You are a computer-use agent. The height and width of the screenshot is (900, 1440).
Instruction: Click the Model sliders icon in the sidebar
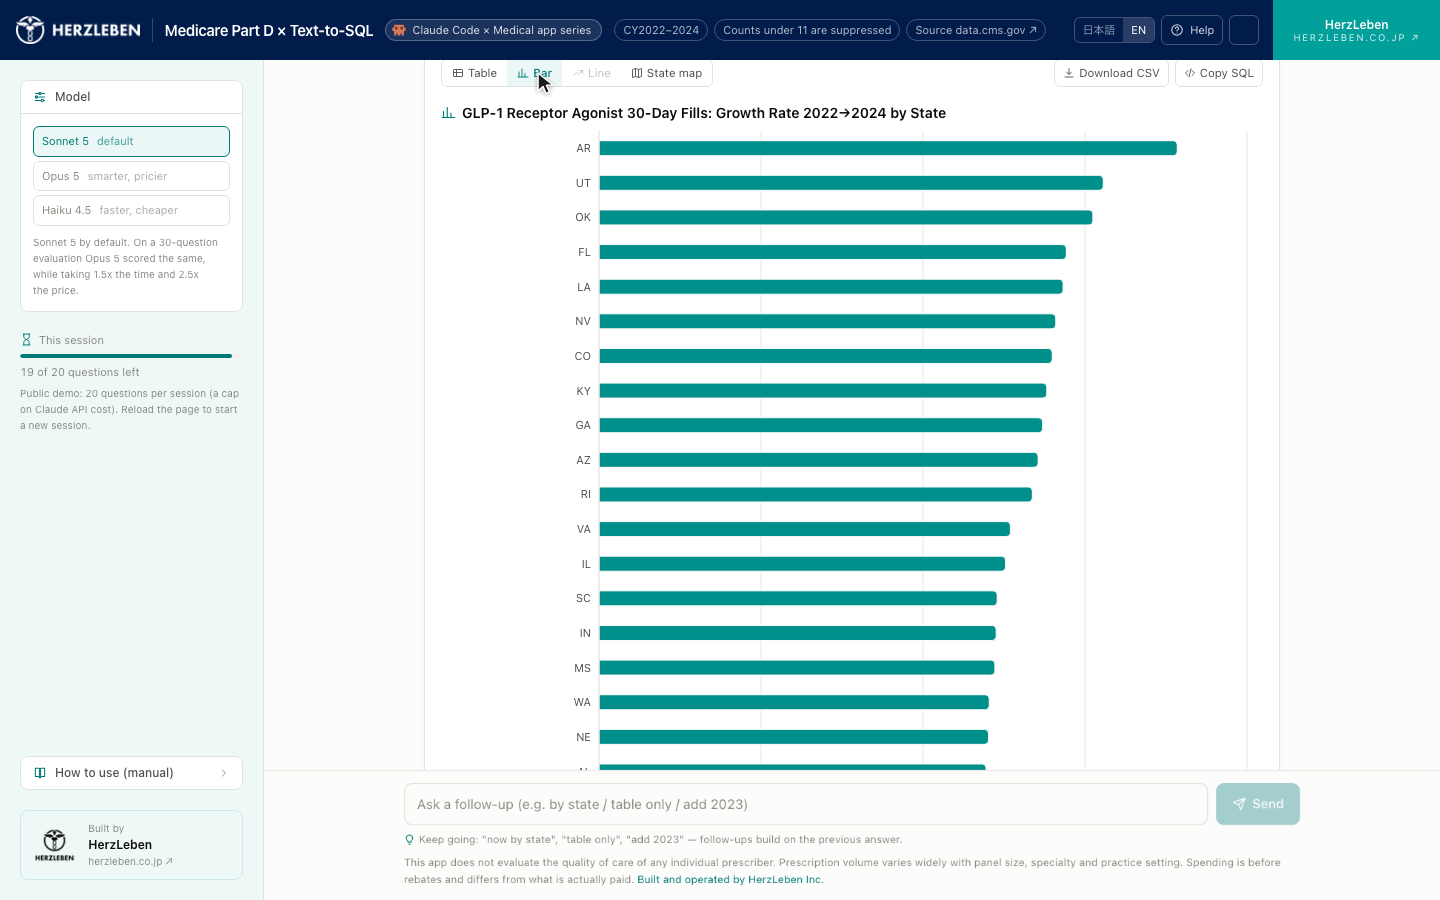click(x=40, y=97)
